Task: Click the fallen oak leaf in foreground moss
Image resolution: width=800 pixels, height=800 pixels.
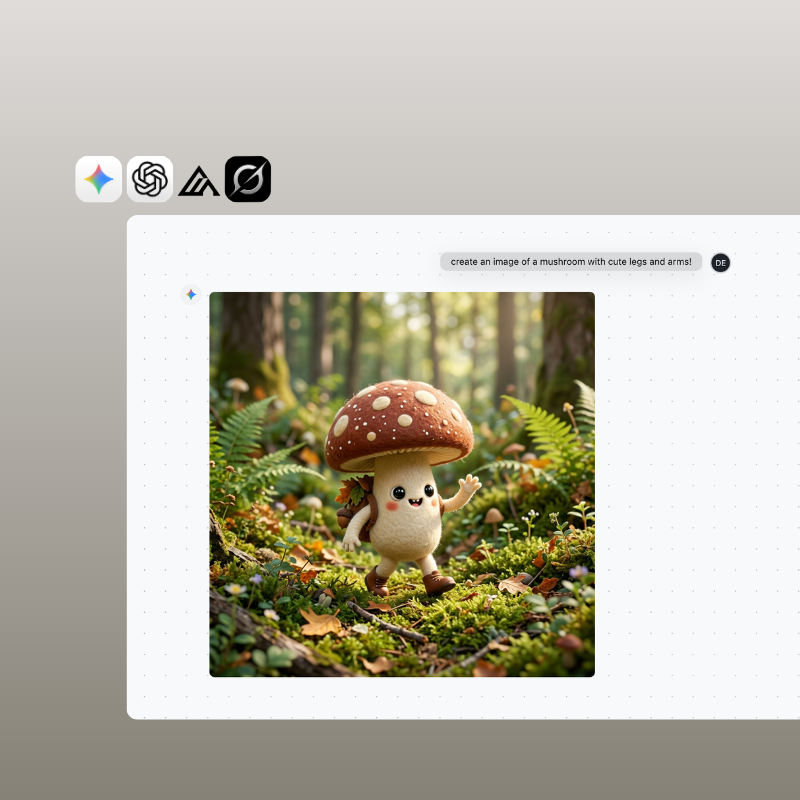Action: pos(321,622)
